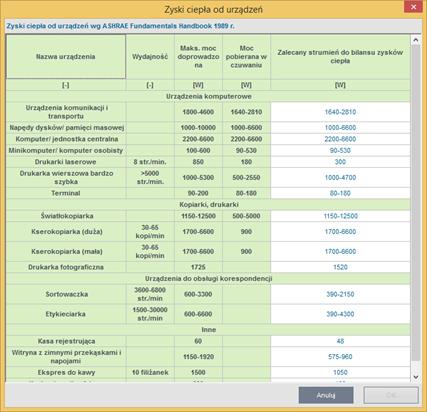Click the Ekspres do kawy name cell
This screenshot has height=412, width=427.
coord(66,372)
